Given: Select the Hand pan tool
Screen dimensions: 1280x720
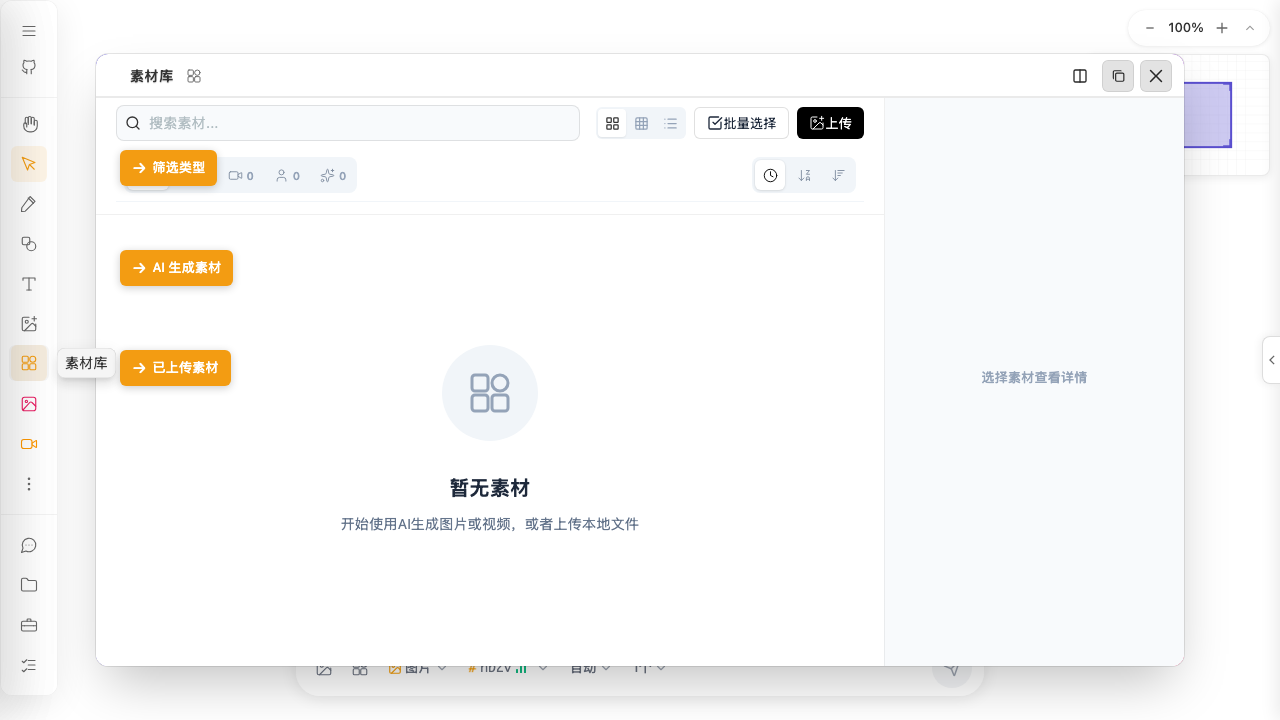Looking at the screenshot, I should click(x=29, y=124).
